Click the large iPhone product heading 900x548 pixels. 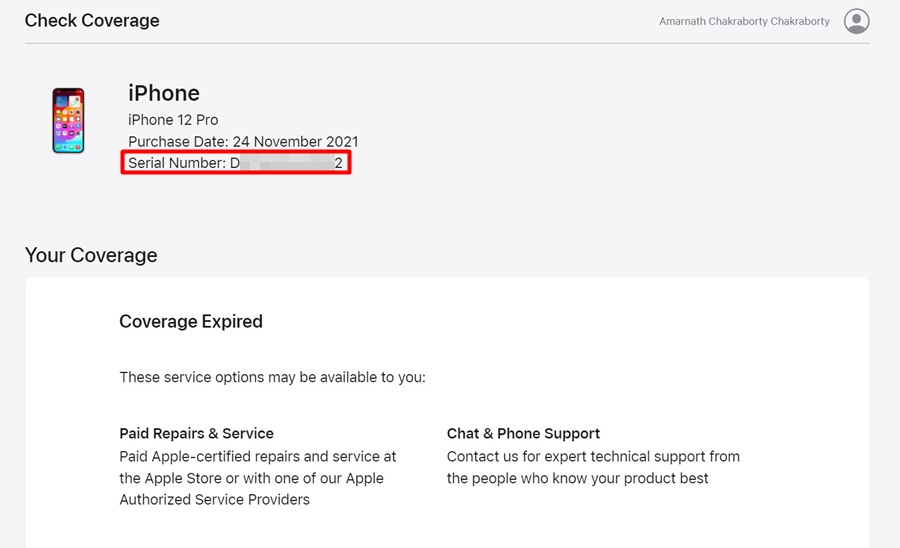(164, 93)
